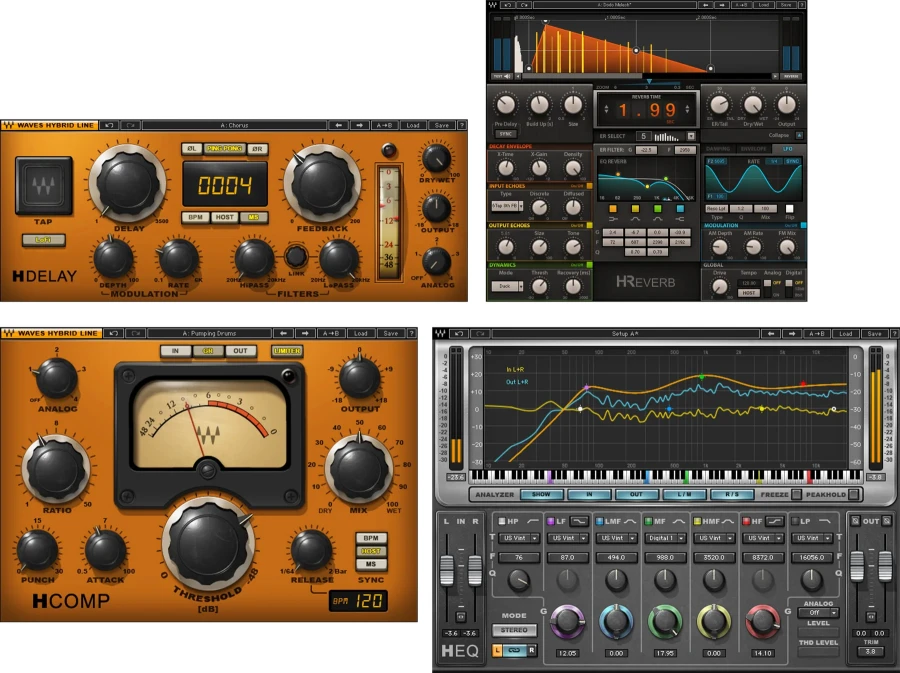Click undo arrow in H-Comp toolbar
Viewport: 900px width, 673px height.
point(114,333)
